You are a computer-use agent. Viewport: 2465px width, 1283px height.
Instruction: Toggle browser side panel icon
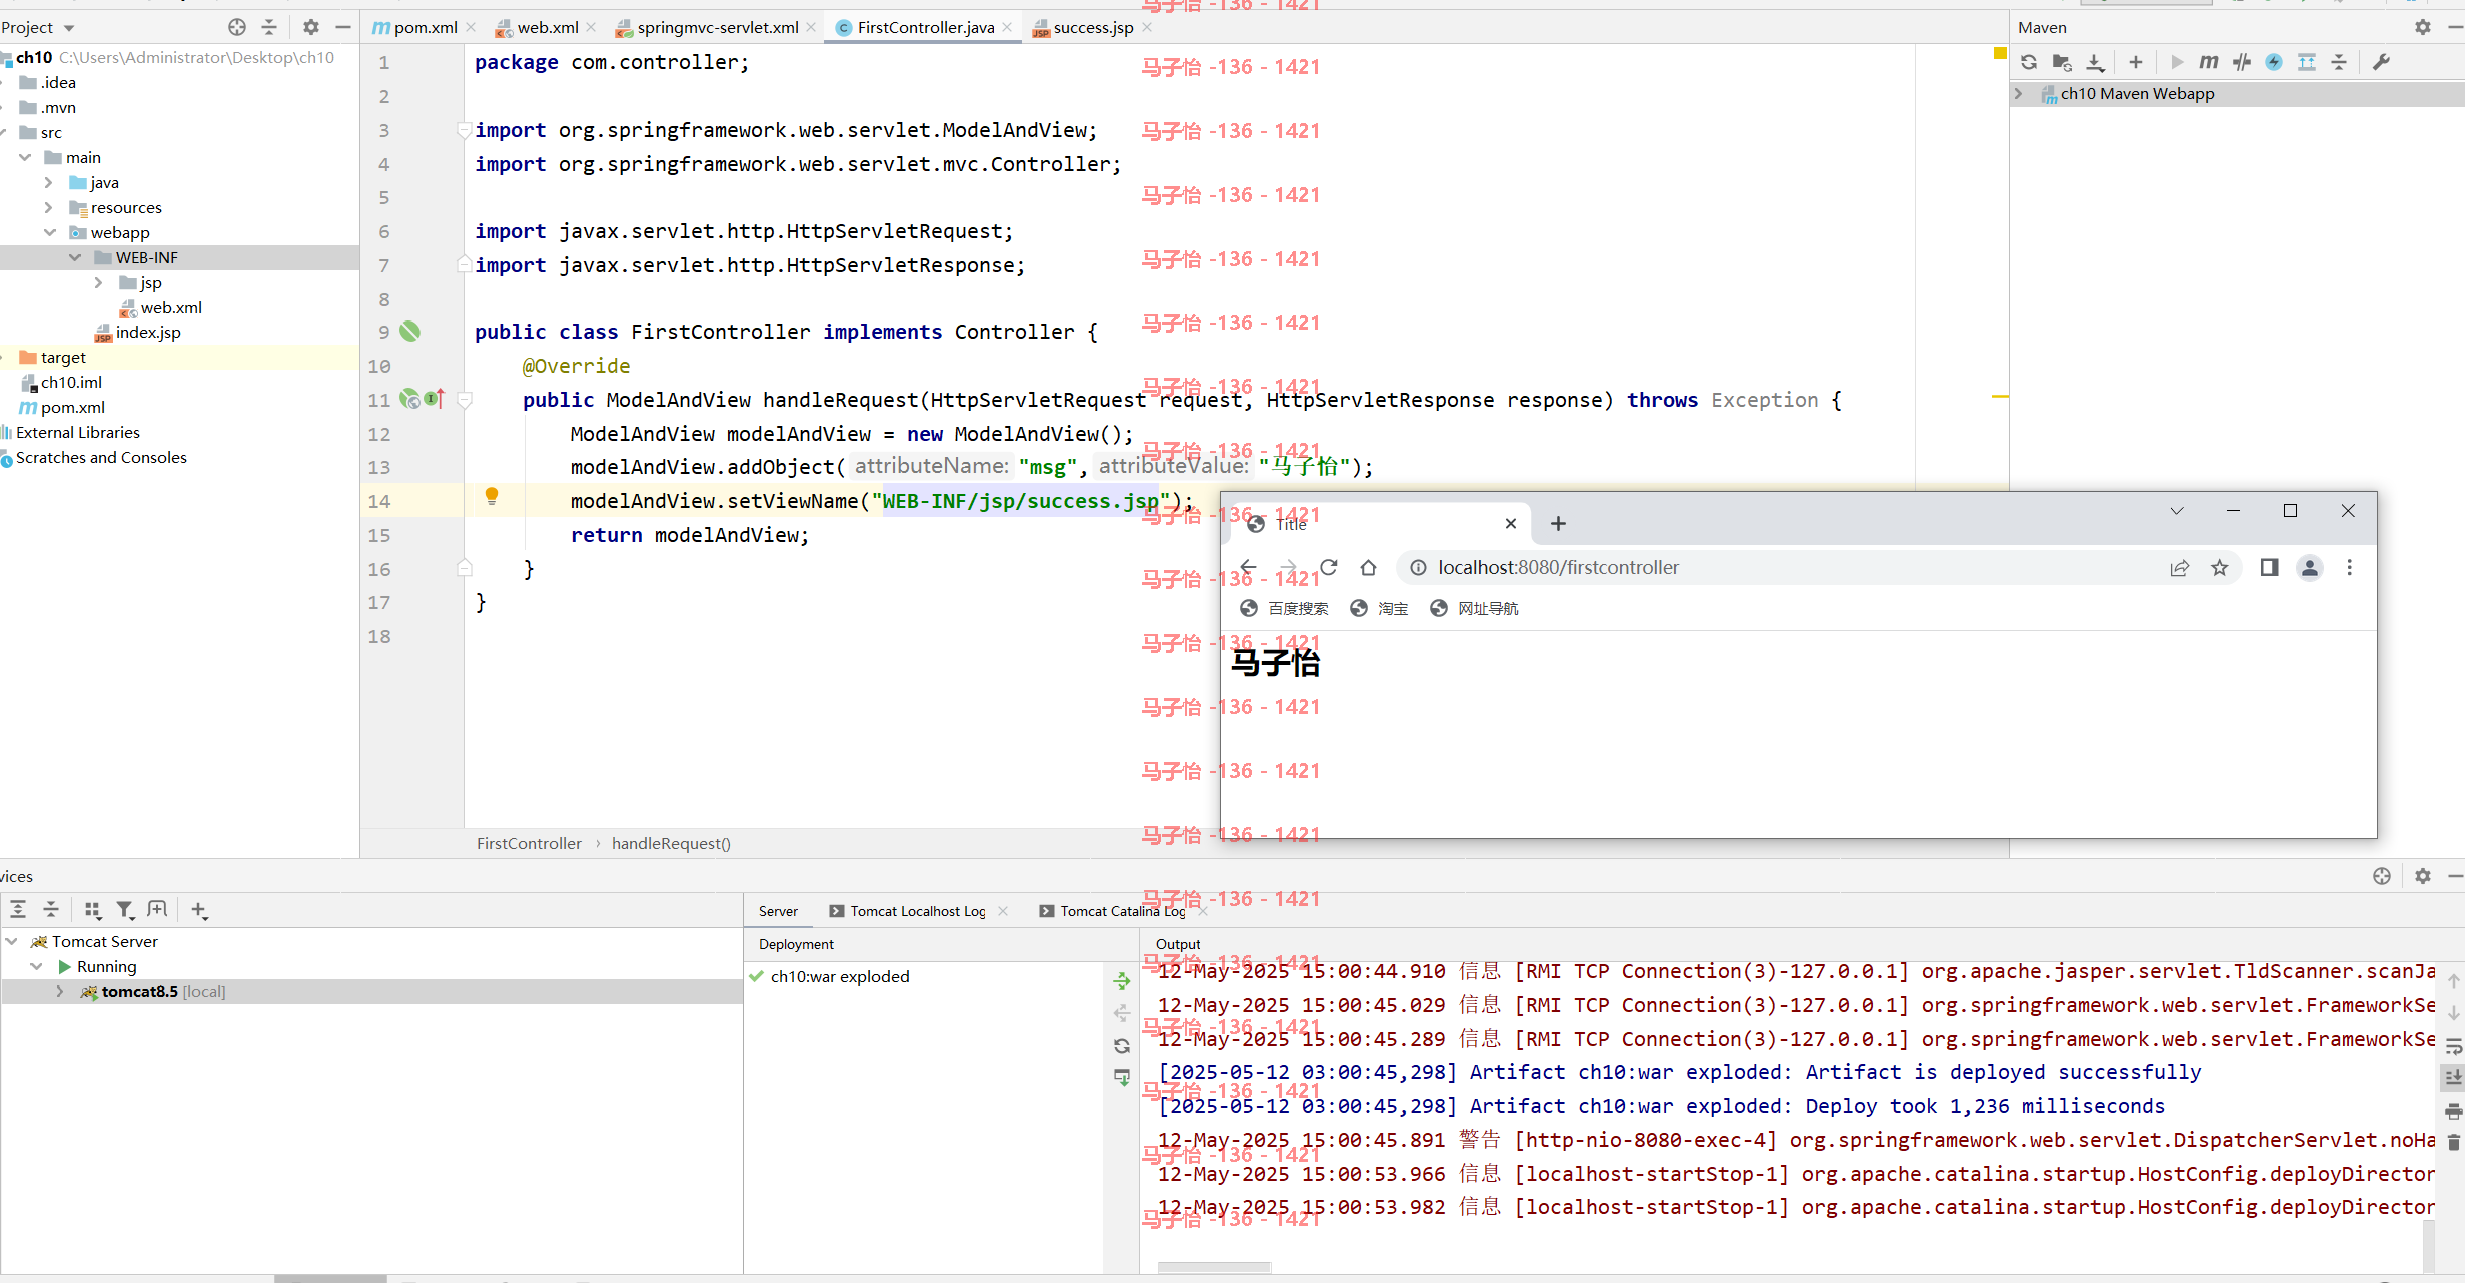pos(2269,567)
